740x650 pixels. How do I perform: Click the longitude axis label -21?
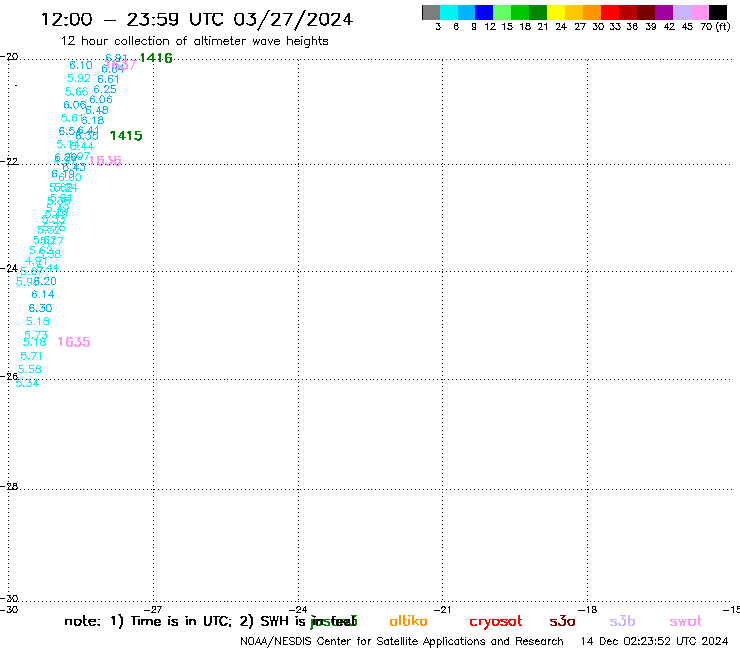[442, 609]
